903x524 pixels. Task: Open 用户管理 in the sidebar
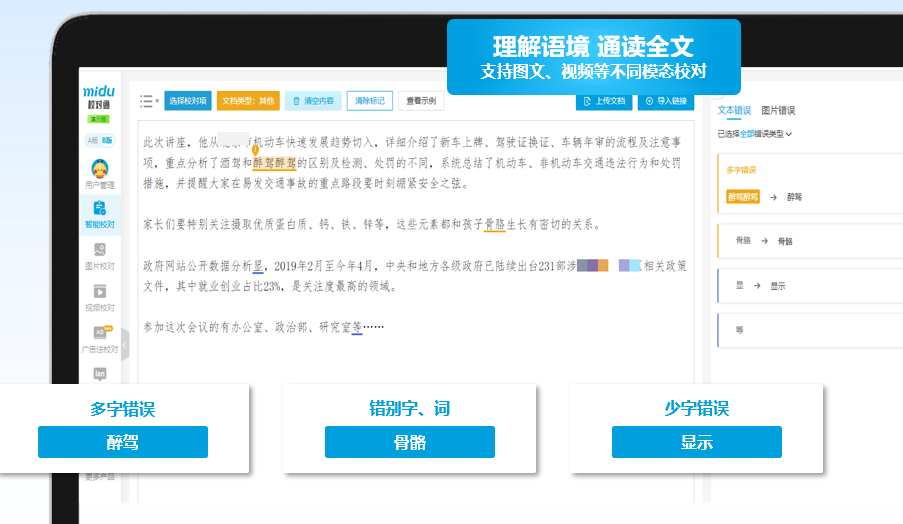coord(99,174)
